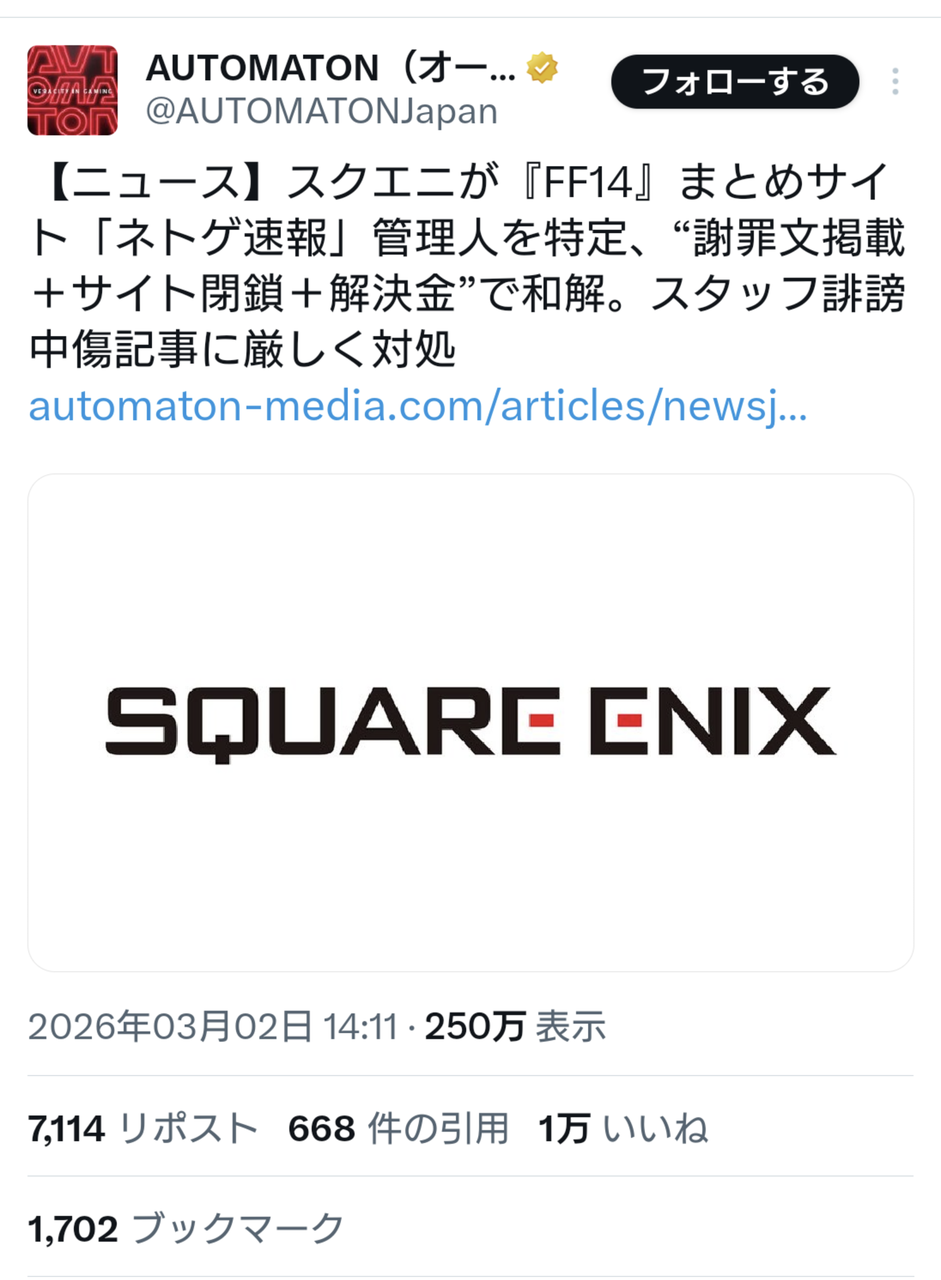Screen dimensions: 941x1280
Task: Open the AUTOMATON（オー... display name
Action: [x=331, y=69]
